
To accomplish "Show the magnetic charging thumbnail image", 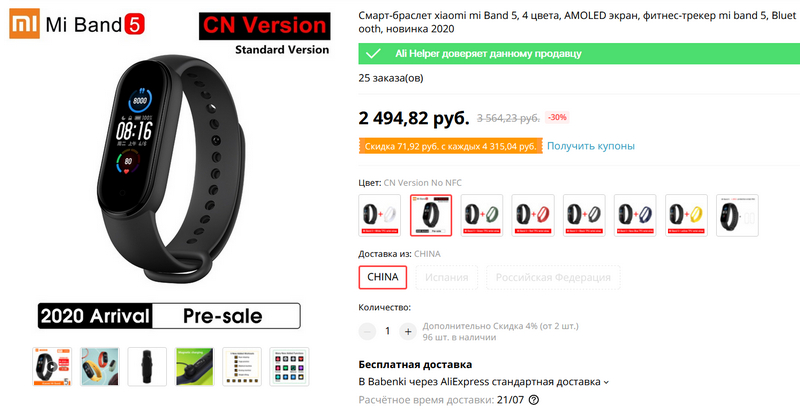I will click(x=194, y=367).
